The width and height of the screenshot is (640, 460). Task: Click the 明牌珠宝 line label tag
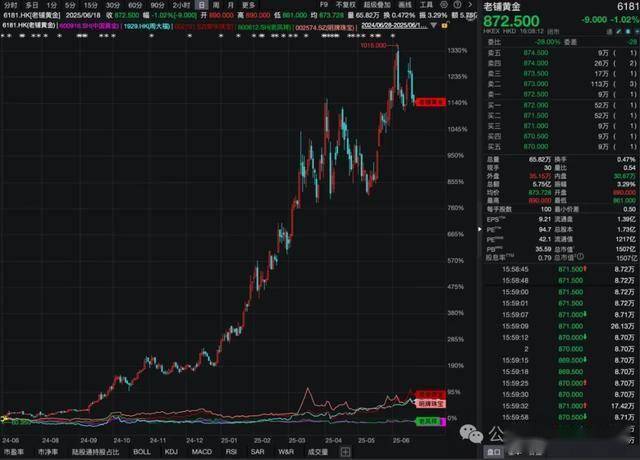[430, 404]
